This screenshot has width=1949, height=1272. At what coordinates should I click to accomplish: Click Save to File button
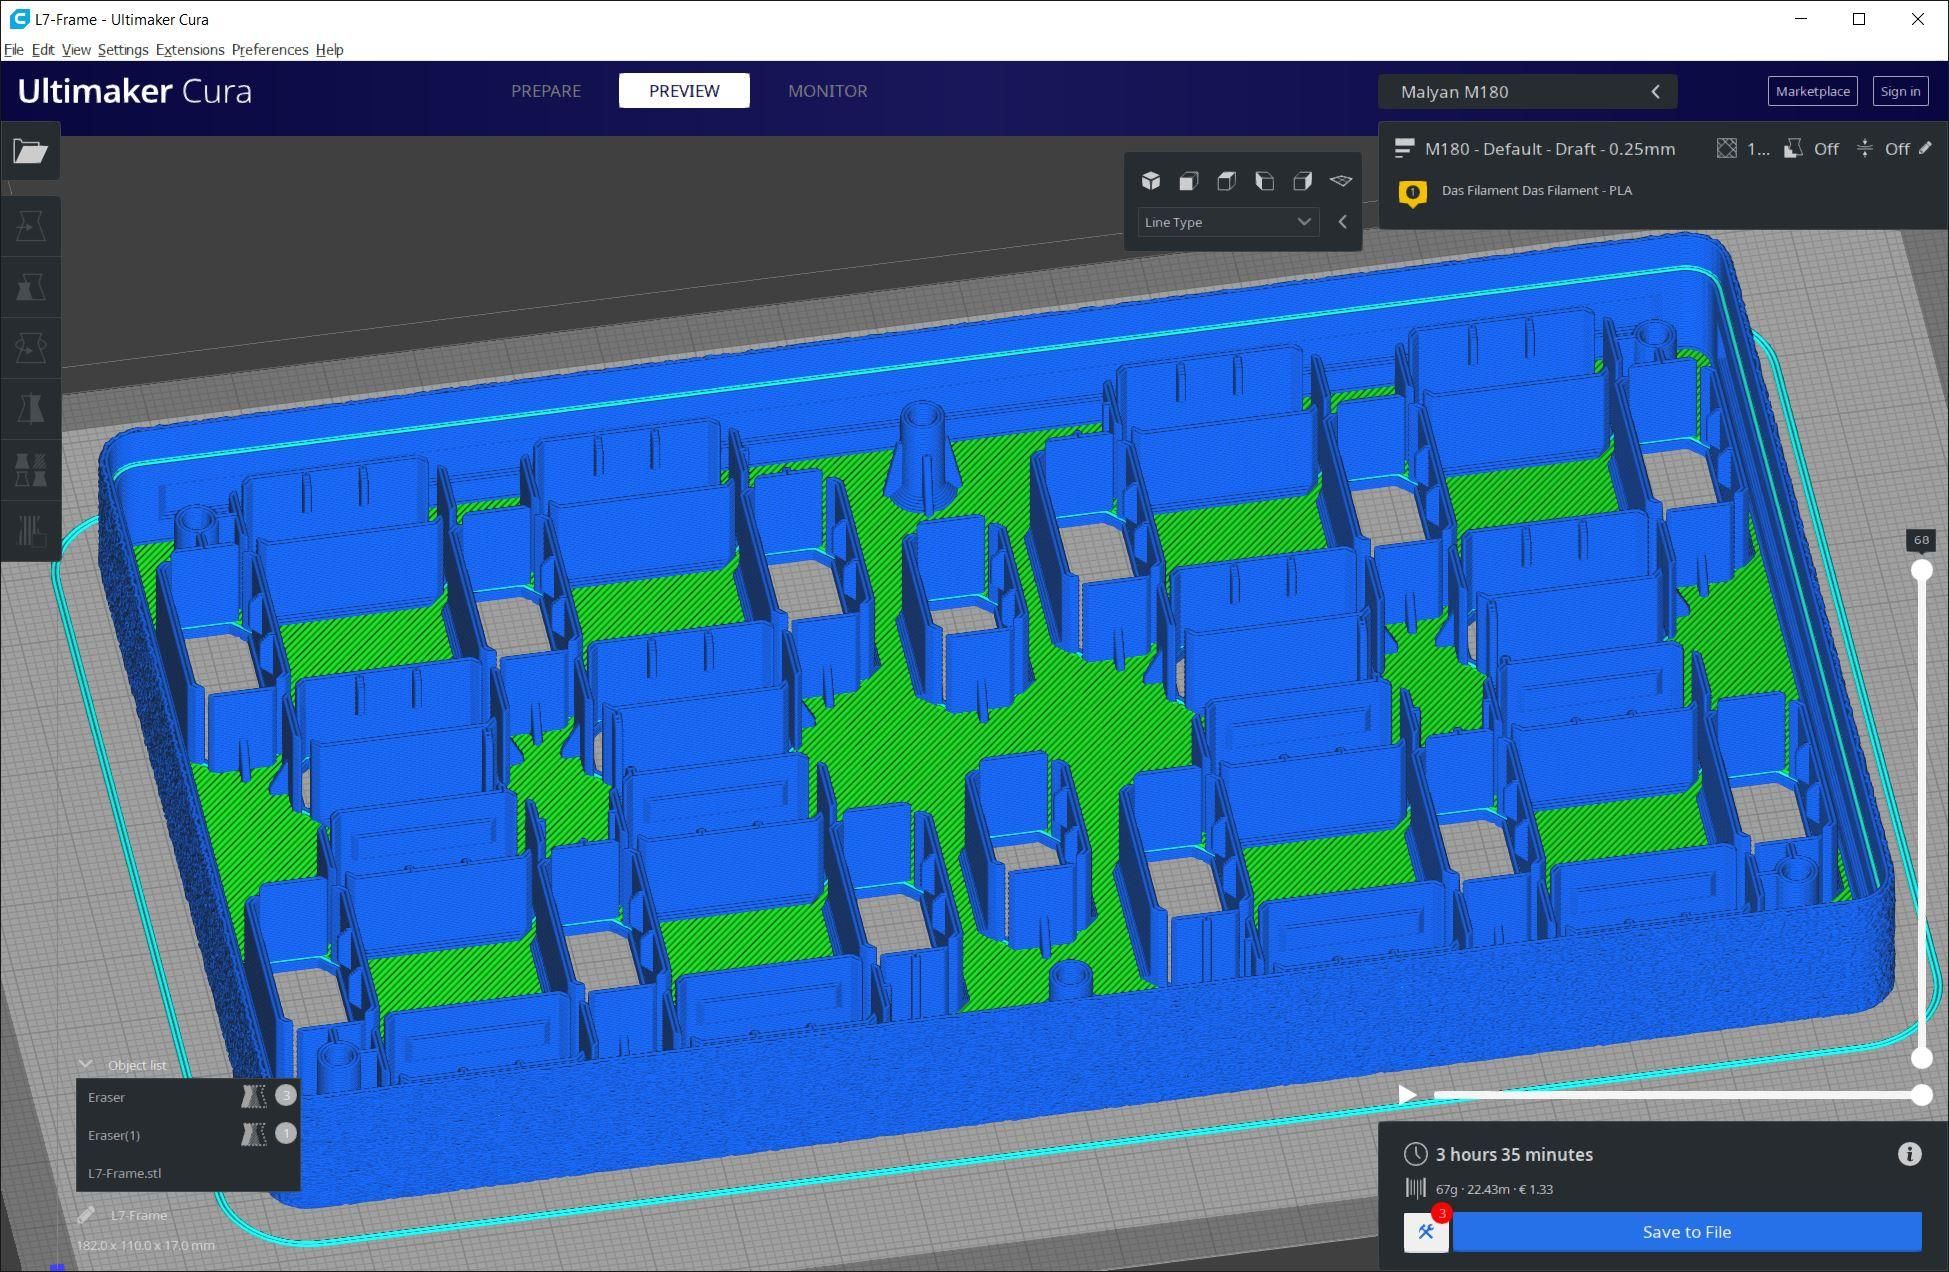pos(1686,1232)
